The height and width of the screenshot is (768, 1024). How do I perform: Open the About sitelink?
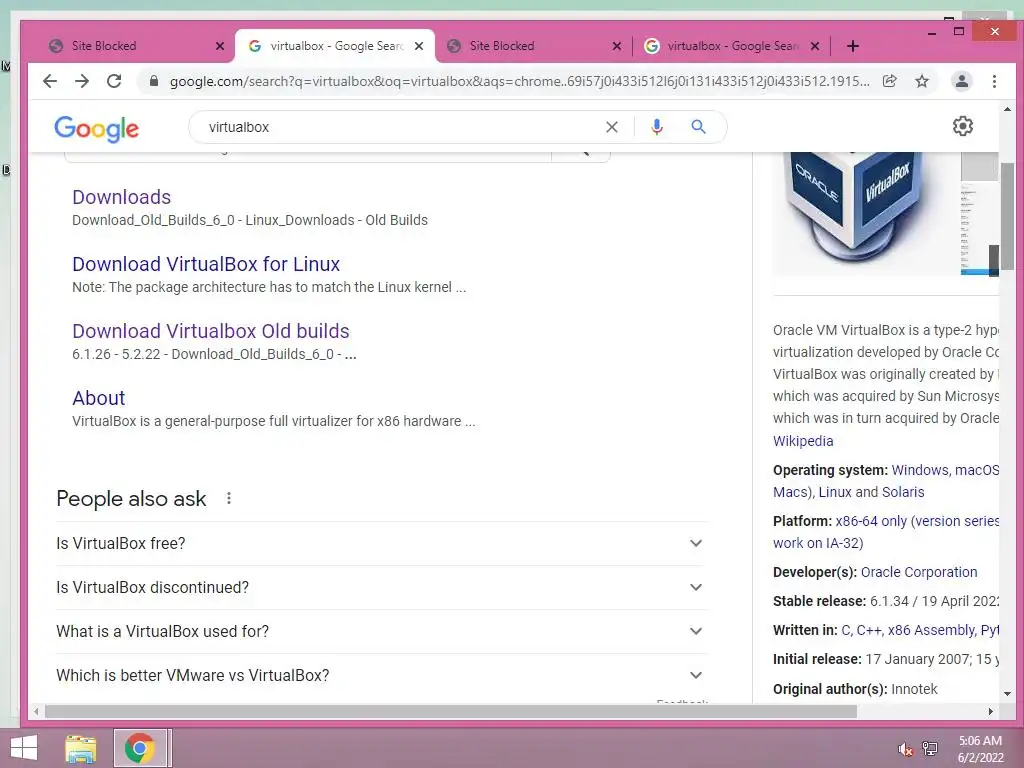99,398
